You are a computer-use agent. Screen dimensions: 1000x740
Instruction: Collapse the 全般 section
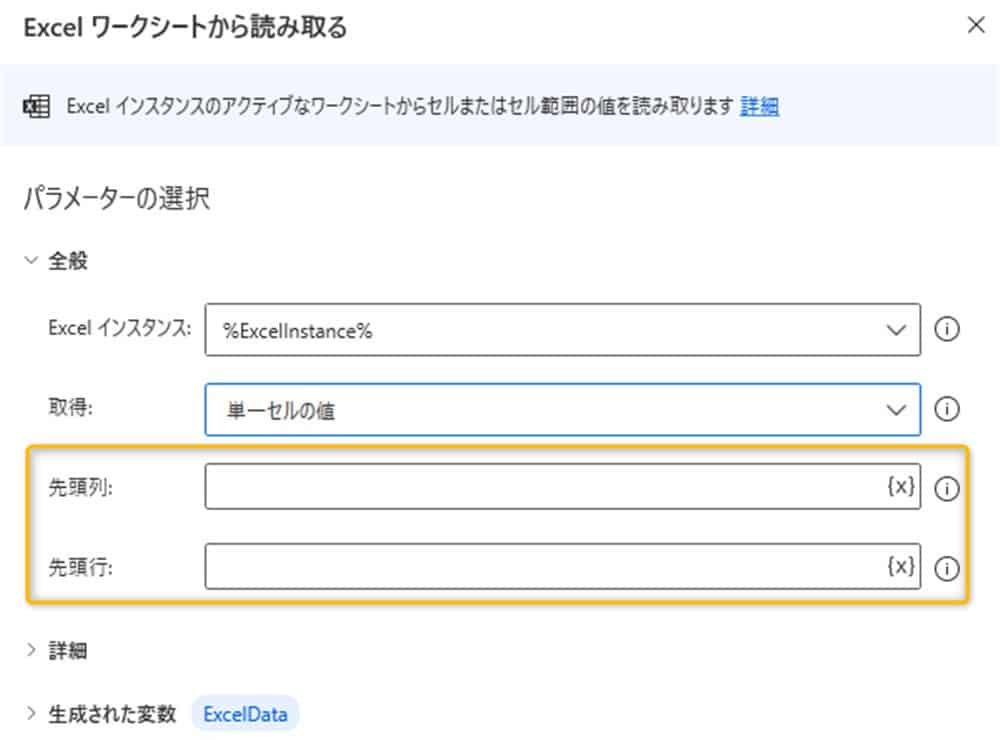[x=31, y=262]
